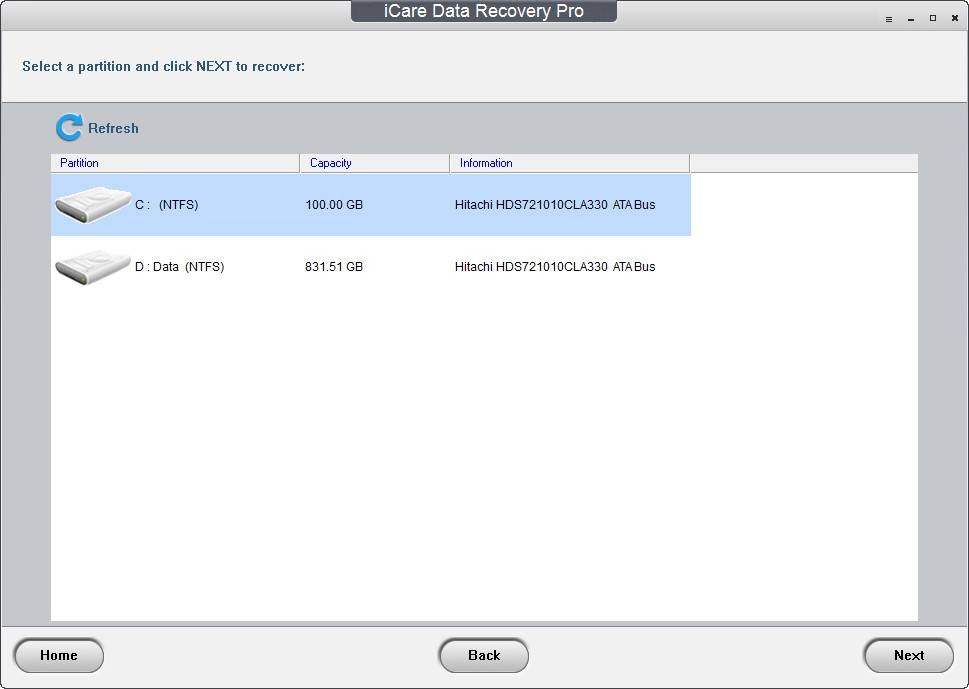Click the 100.00 GB capacity cell

(x=334, y=205)
